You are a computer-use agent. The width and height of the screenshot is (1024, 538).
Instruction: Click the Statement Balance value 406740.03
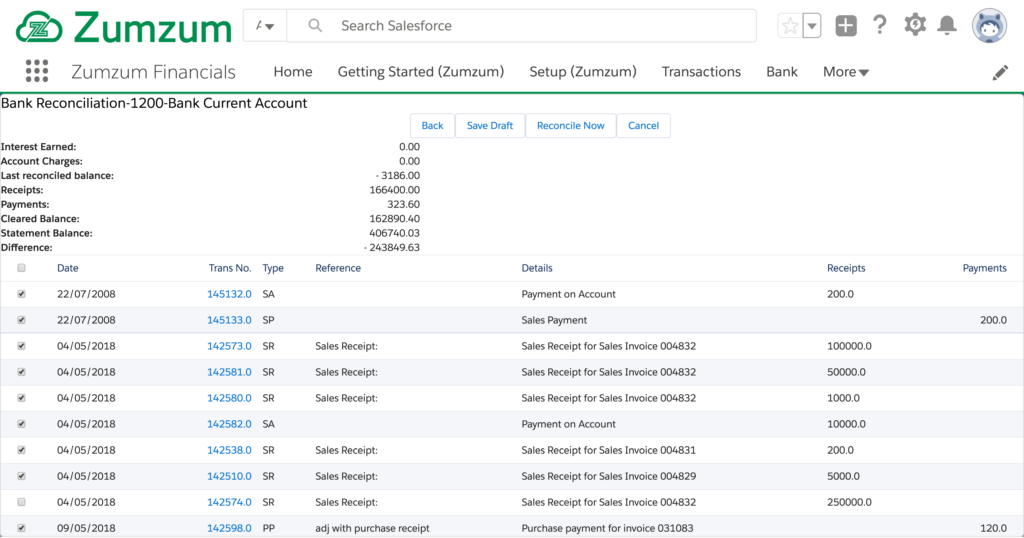click(394, 233)
